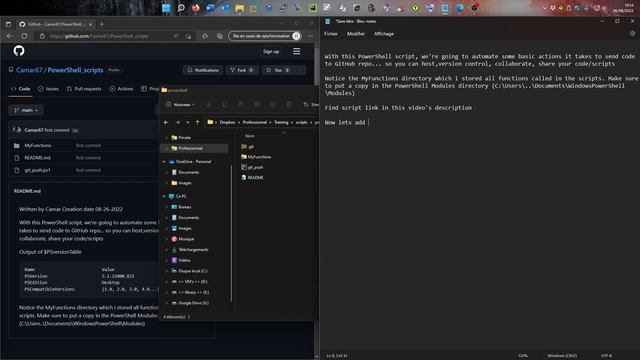Open Edge Collections icon
The width and height of the screenshot is (640, 360).
[220, 36]
